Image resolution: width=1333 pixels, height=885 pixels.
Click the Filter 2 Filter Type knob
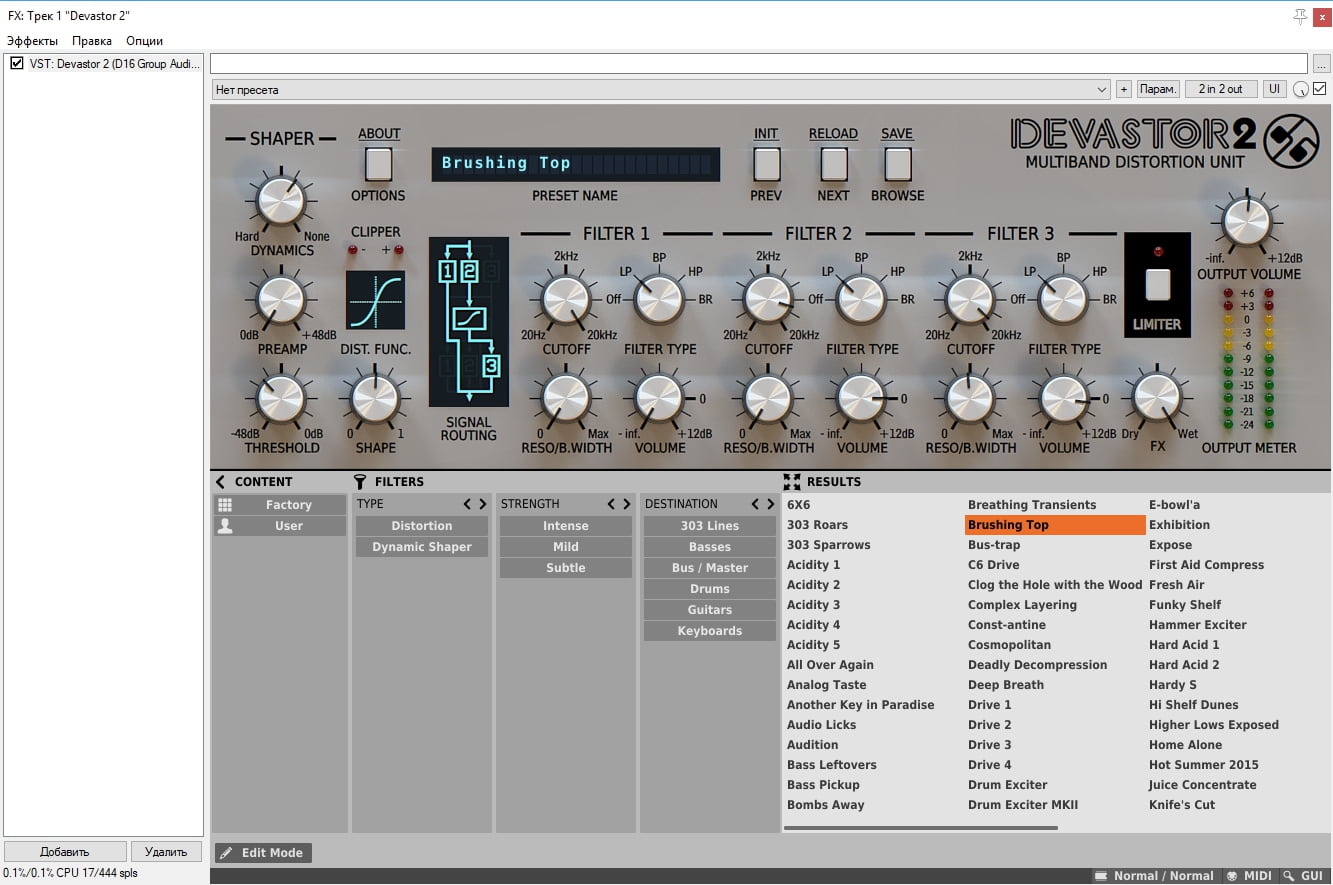pos(861,300)
